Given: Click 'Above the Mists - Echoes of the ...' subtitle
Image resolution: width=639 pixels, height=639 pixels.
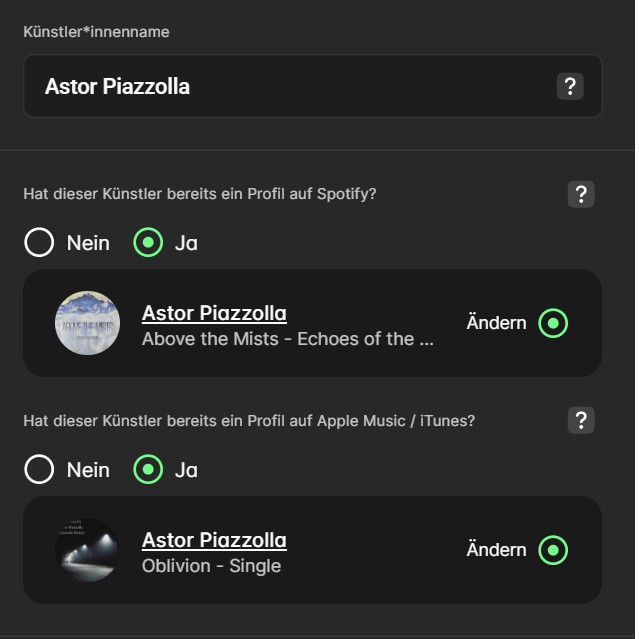Looking at the screenshot, I should click(288, 339).
